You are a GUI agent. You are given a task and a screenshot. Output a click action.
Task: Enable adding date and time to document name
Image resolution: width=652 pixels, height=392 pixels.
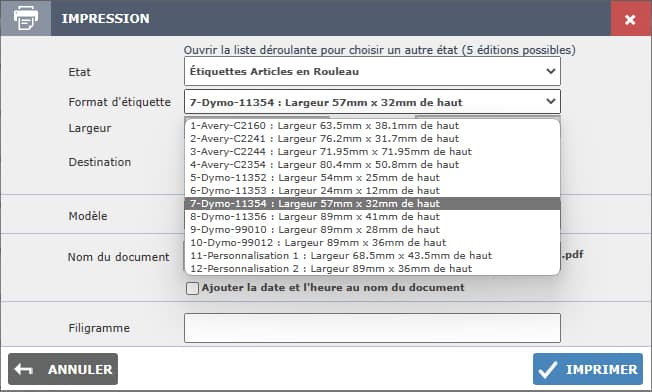pyautogui.click(x=192, y=288)
